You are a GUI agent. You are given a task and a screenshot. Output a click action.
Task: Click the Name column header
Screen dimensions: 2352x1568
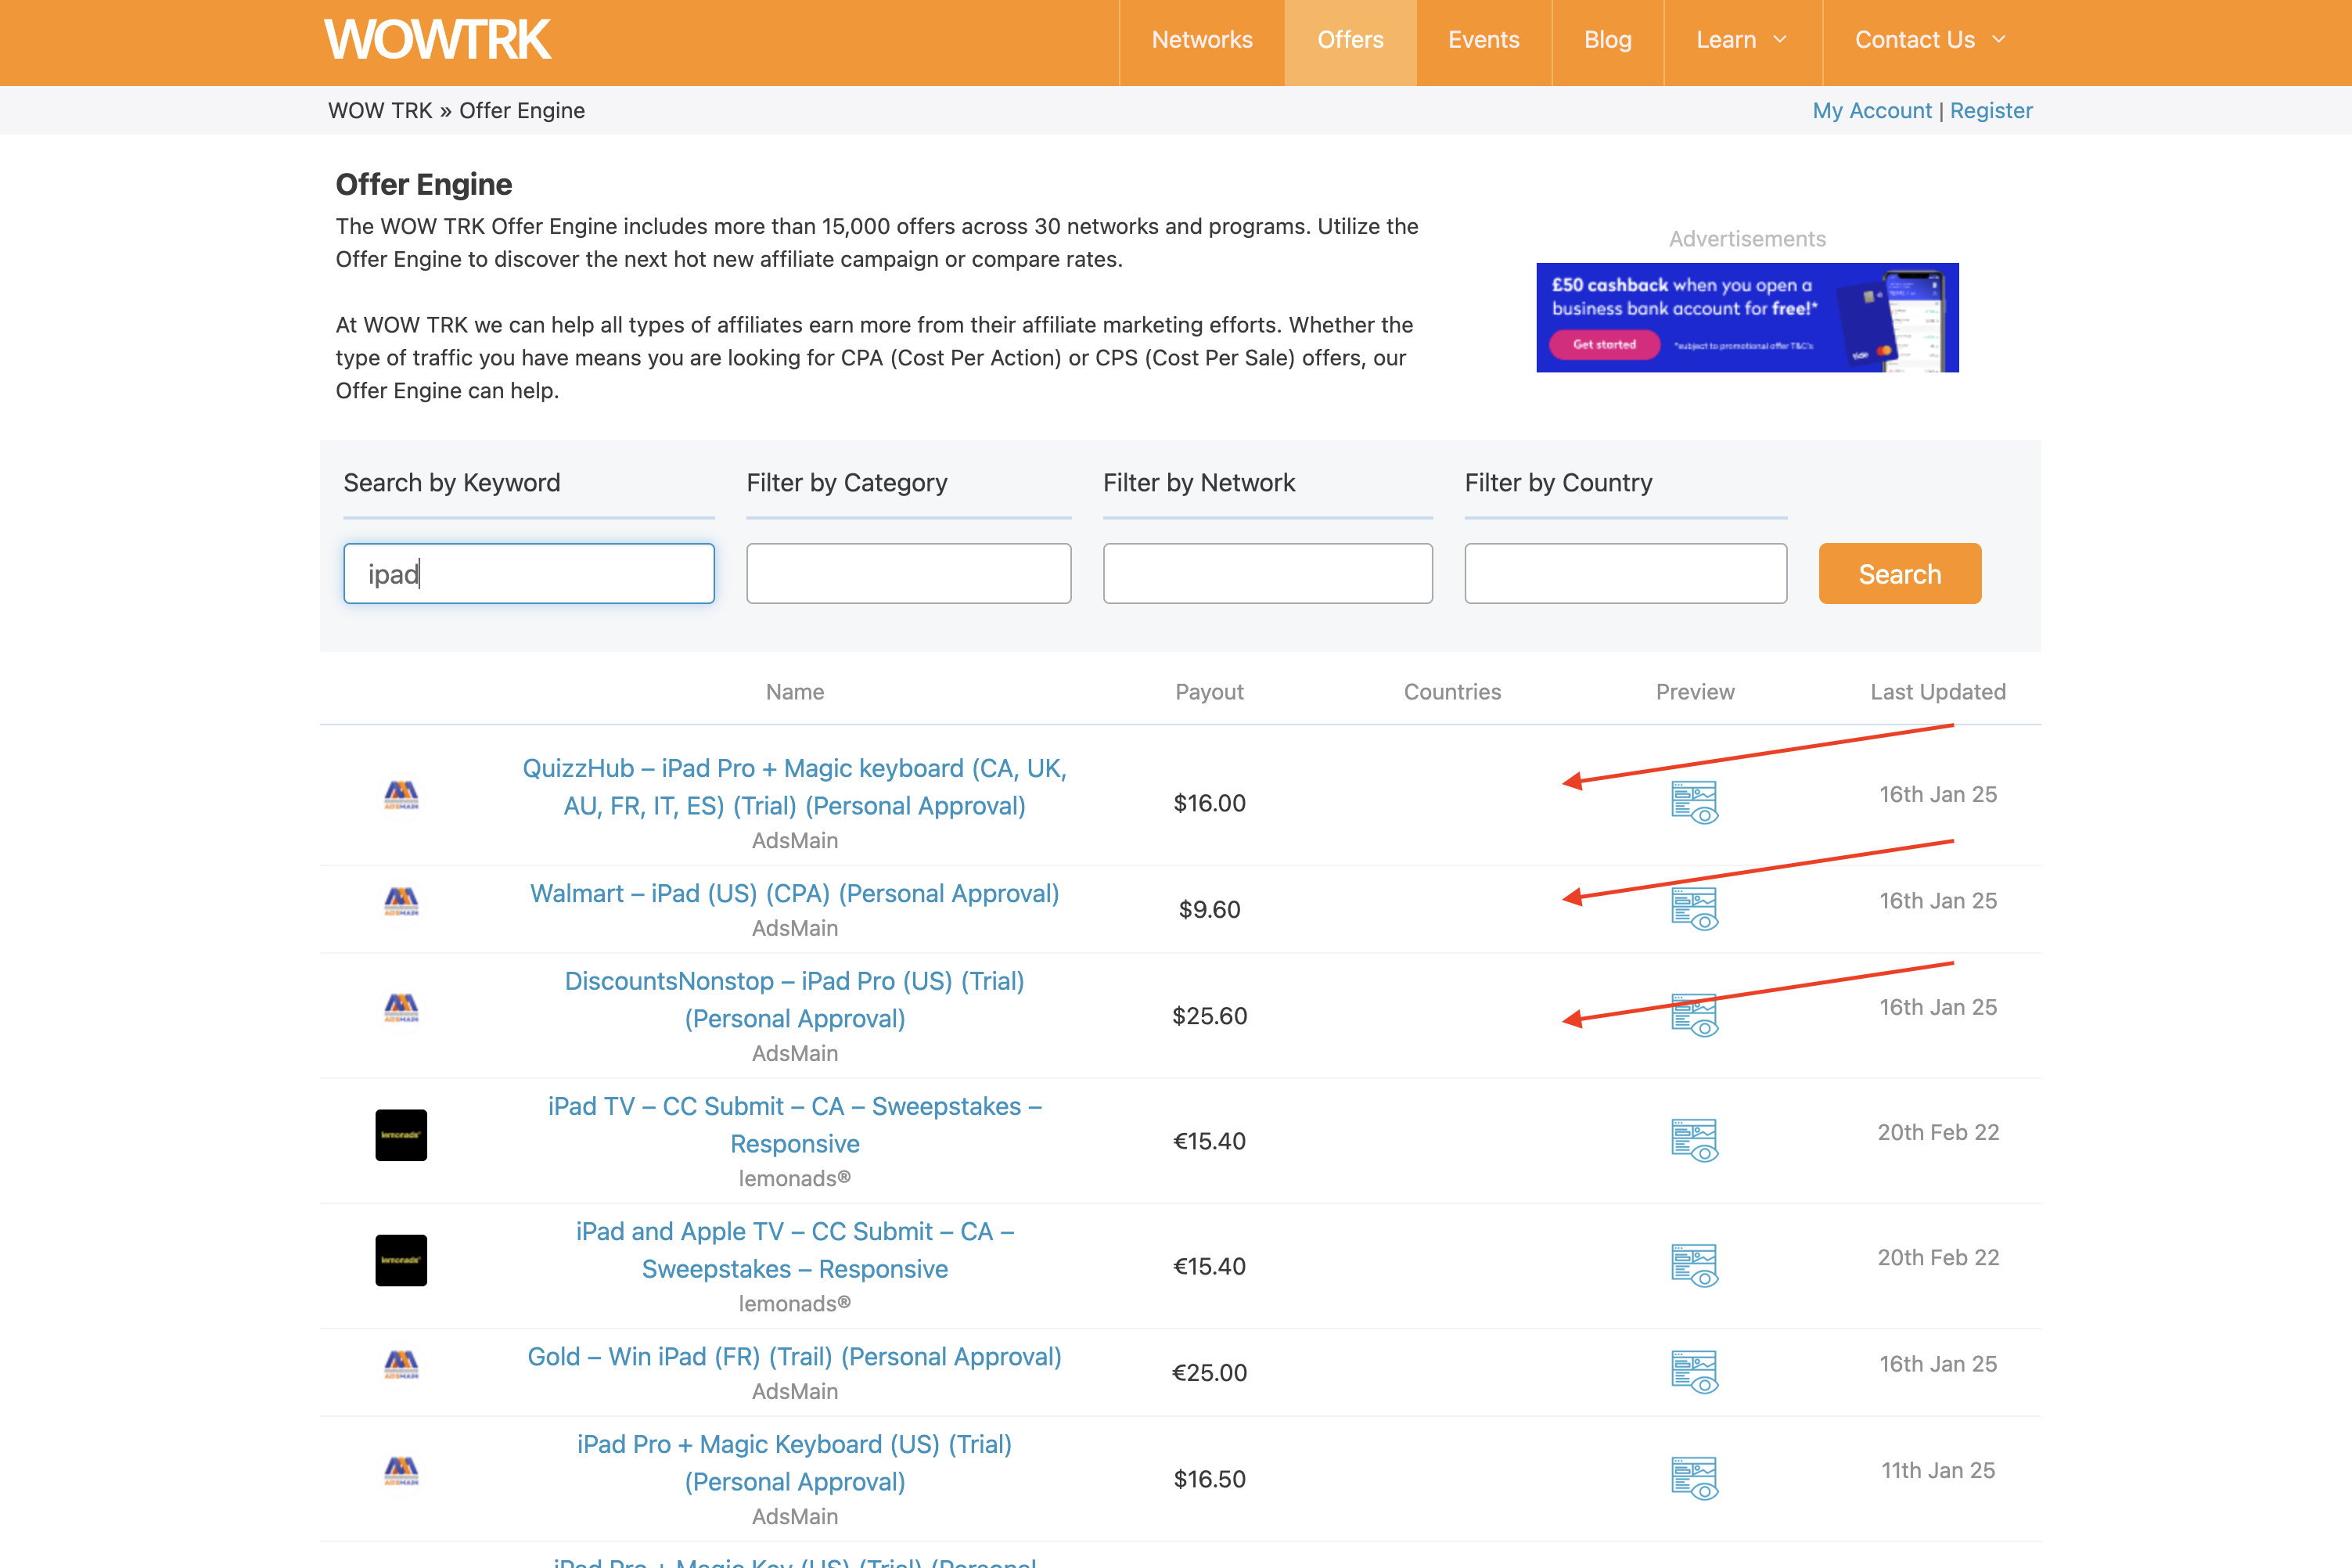(795, 692)
